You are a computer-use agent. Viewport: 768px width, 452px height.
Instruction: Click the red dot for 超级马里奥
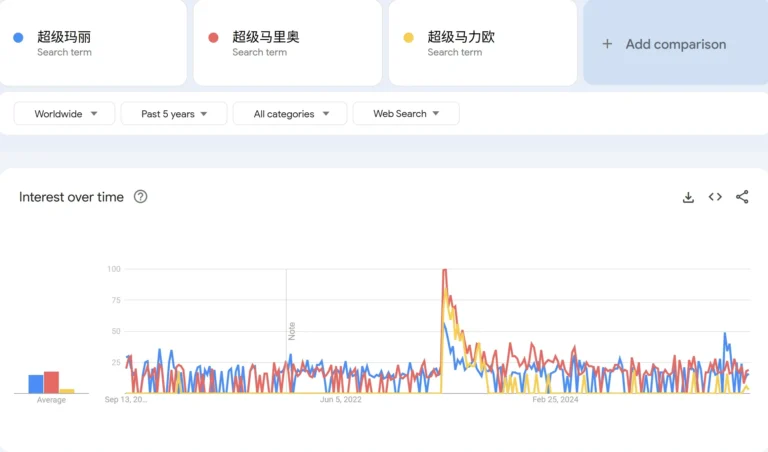(x=213, y=38)
